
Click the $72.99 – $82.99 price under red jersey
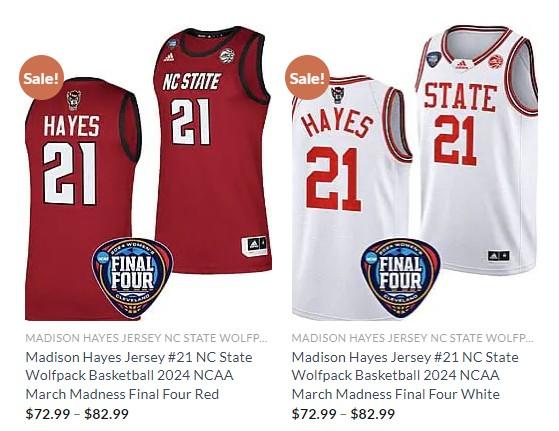pos(77,414)
